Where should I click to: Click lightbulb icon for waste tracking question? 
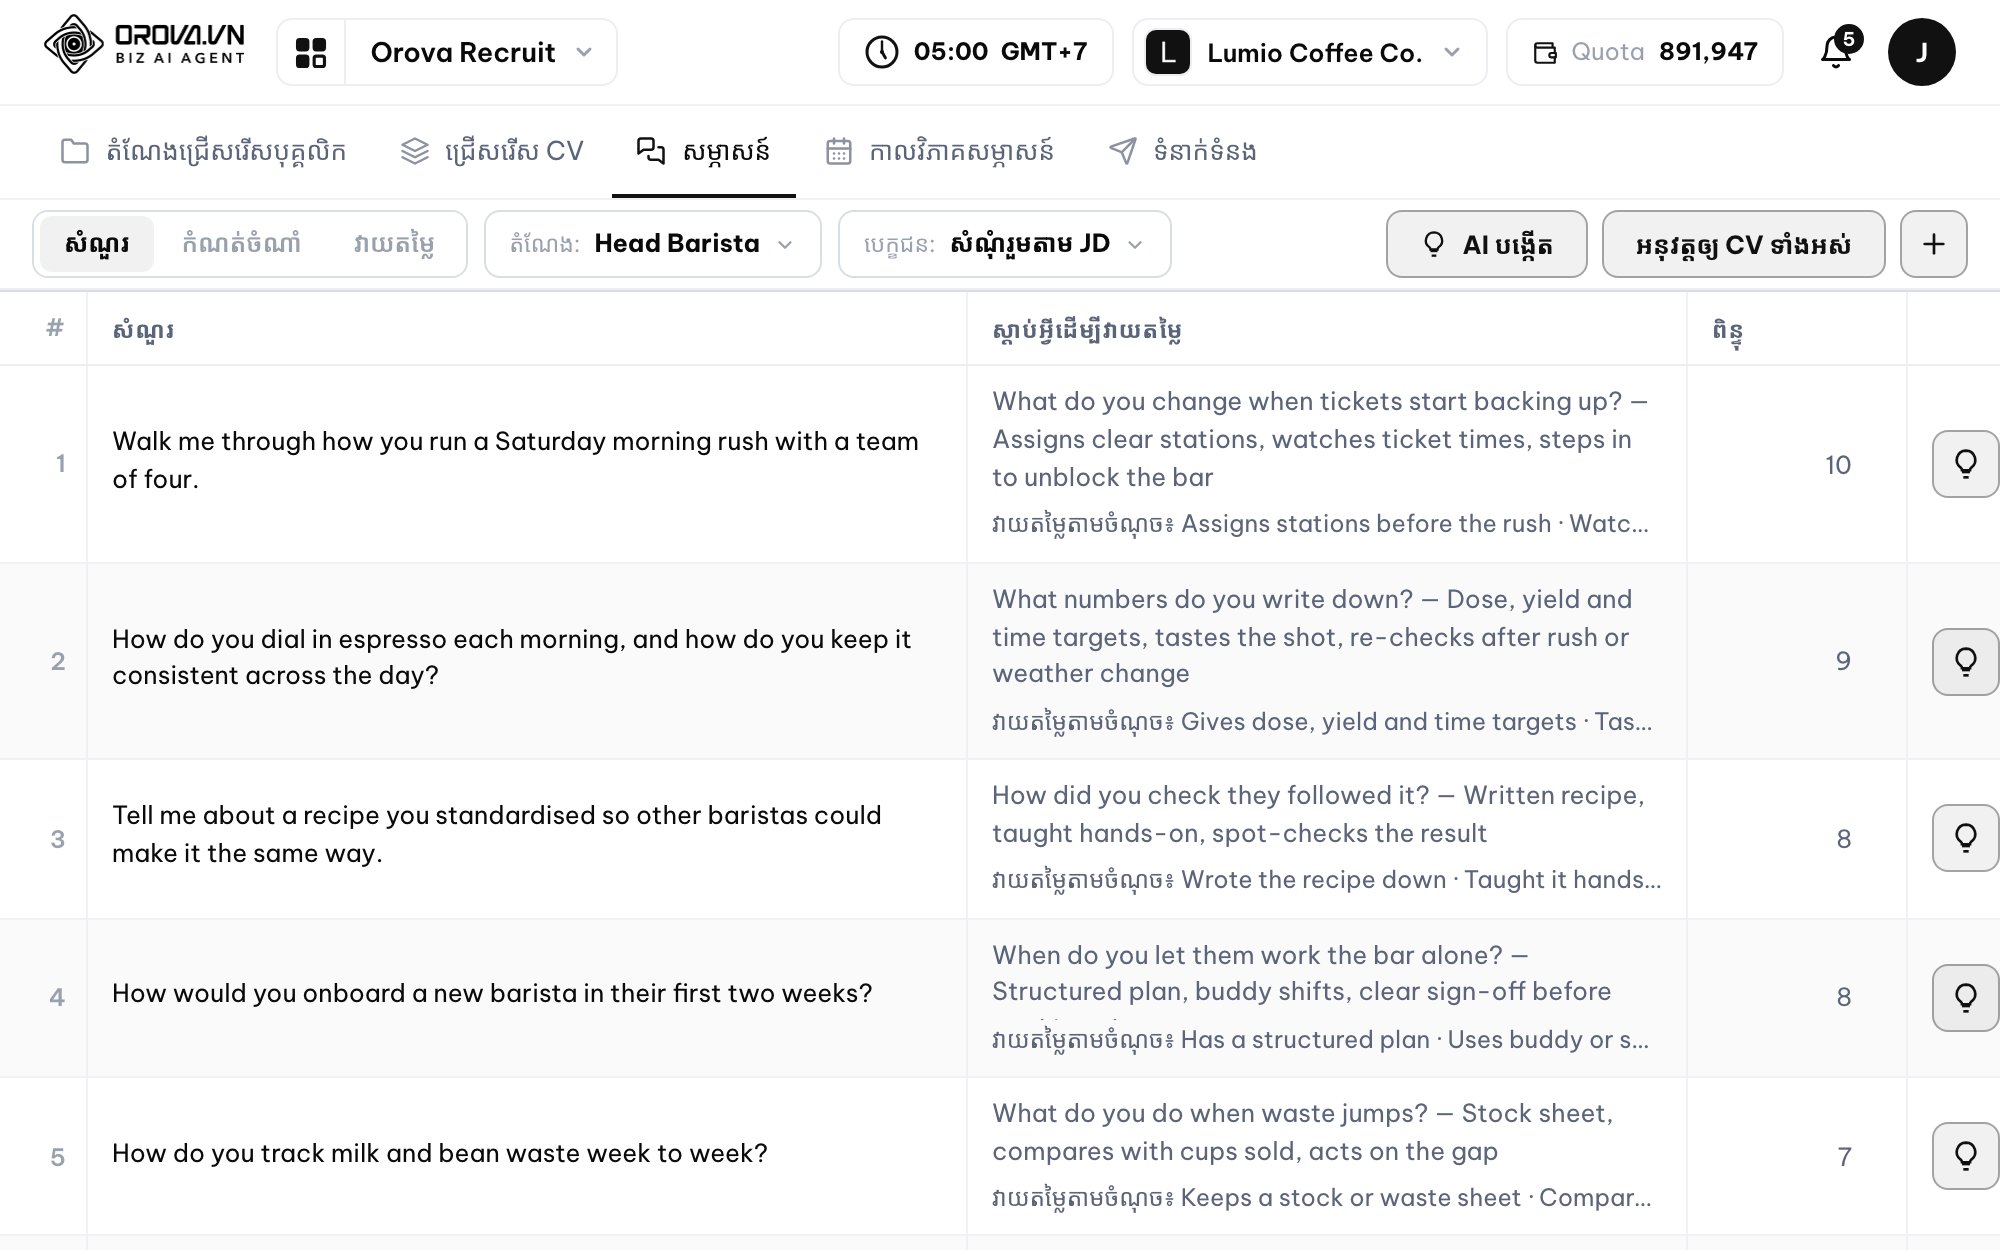(1965, 1156)
